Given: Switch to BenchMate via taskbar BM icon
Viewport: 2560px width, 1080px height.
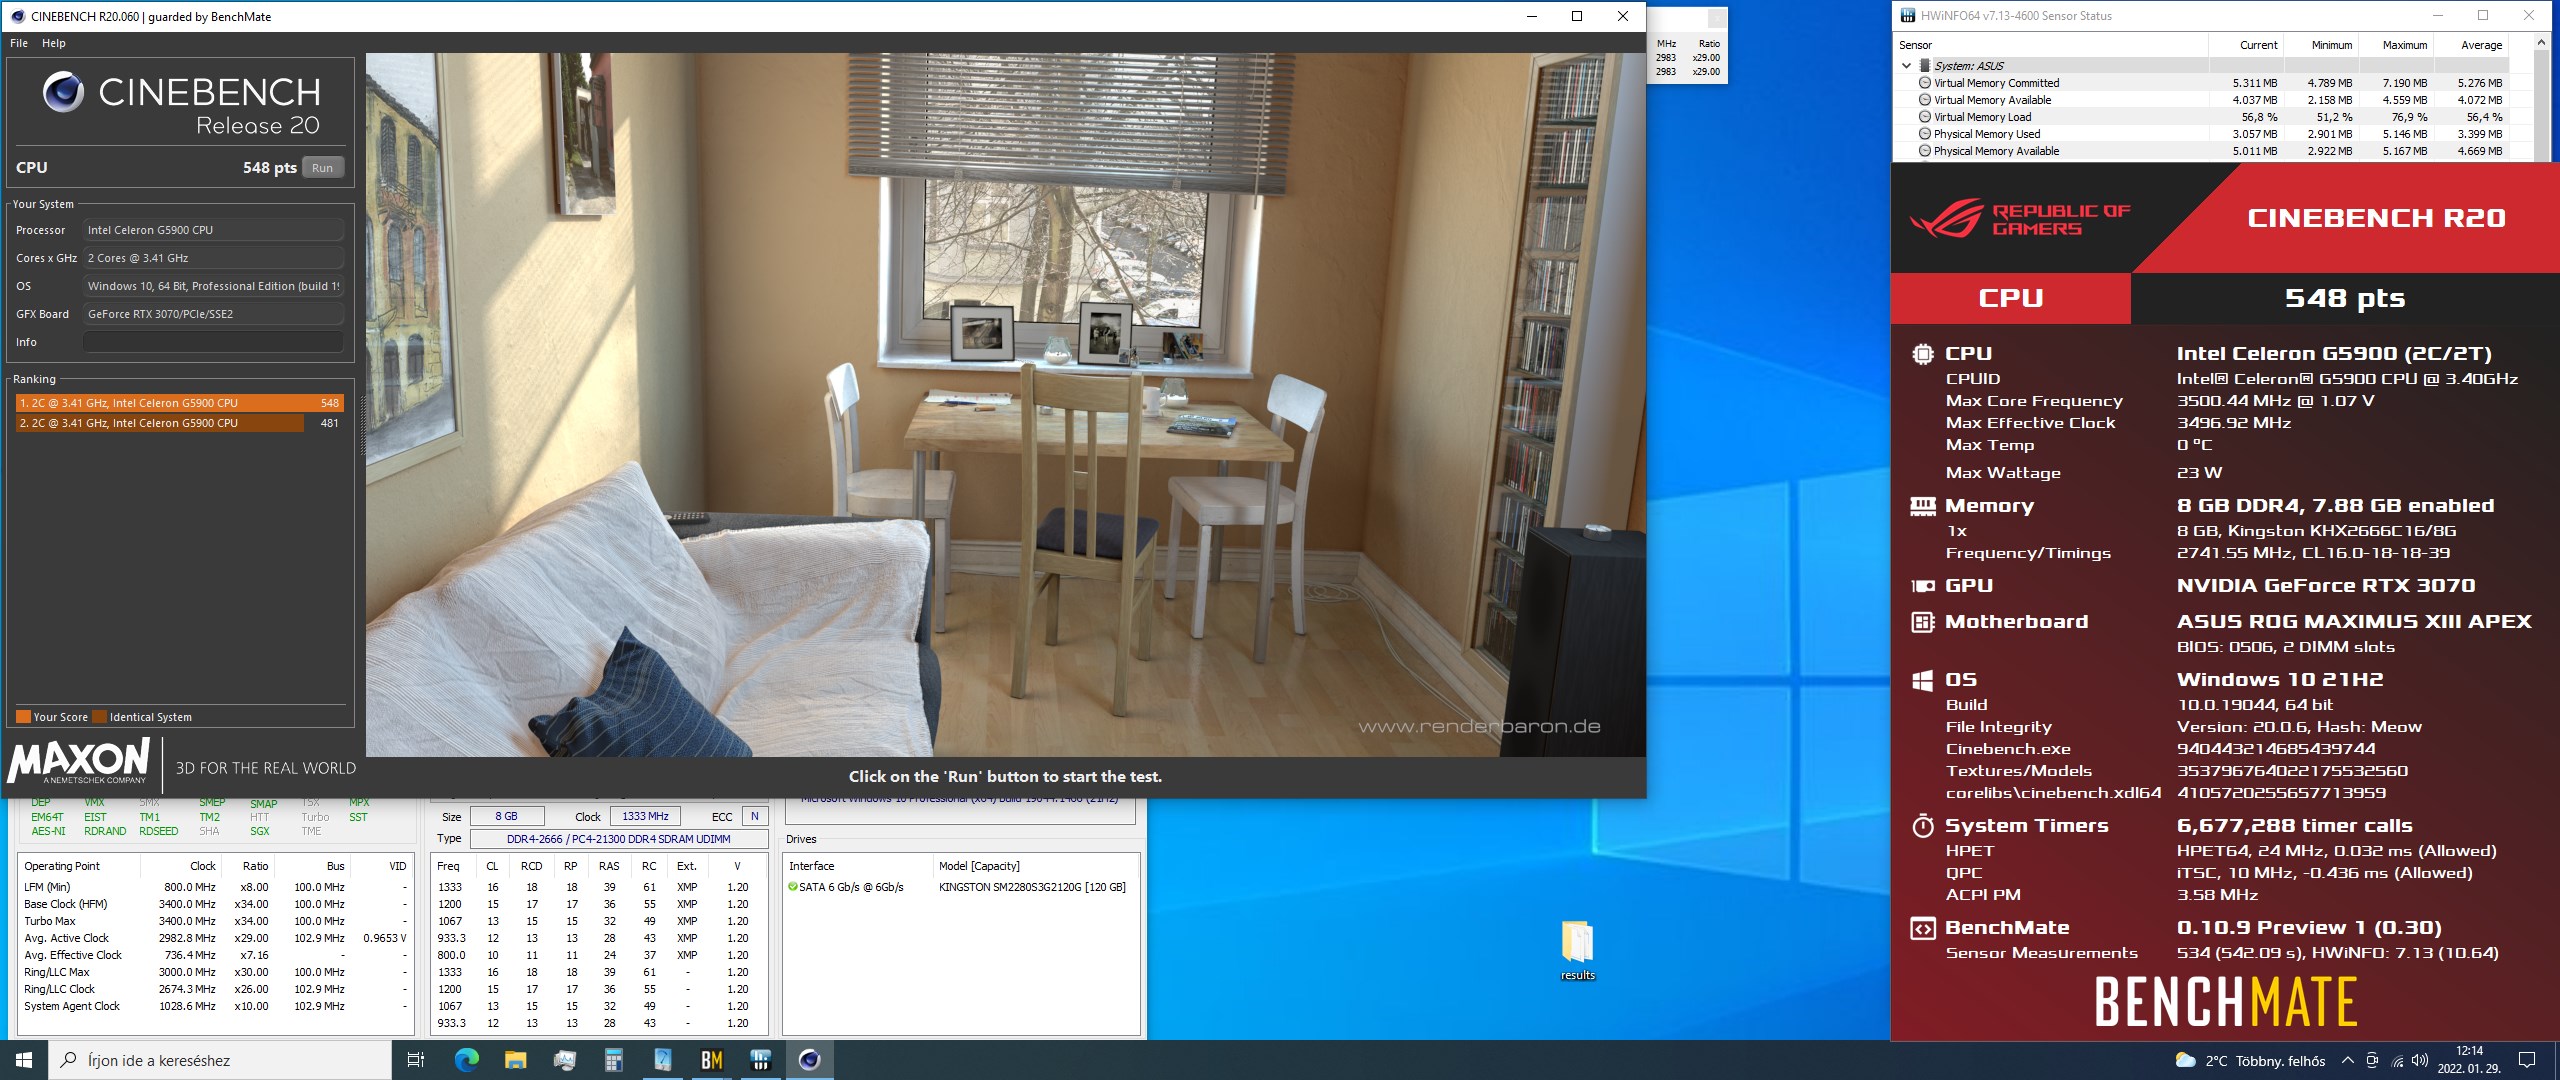Looking at the screenshot, I should [711, 1060].
